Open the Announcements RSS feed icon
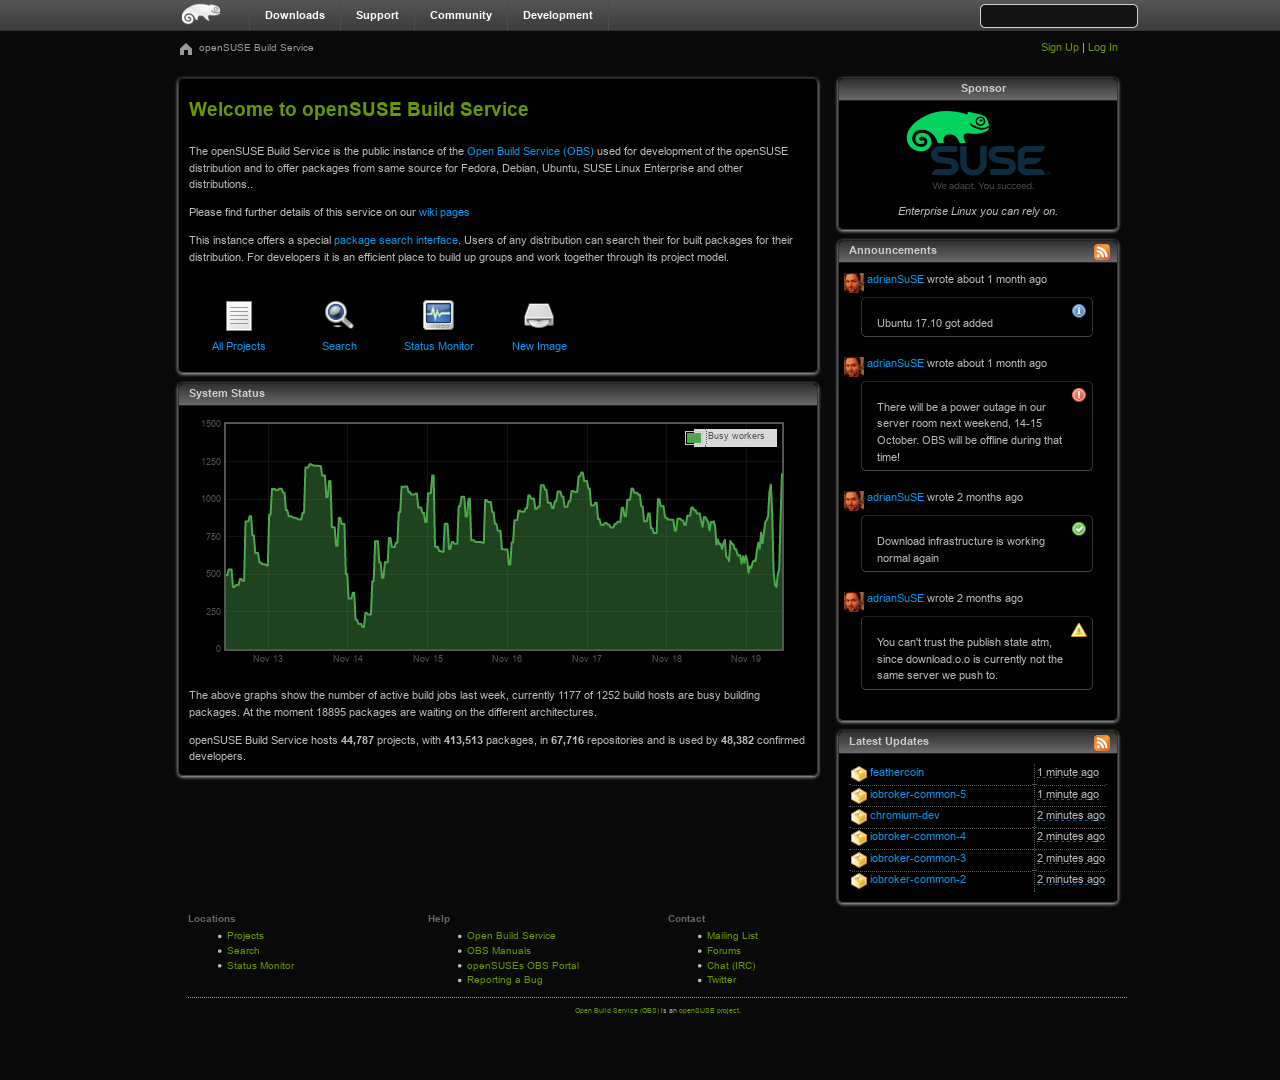The image size is (1280, 1080). tap(1102, 252)
